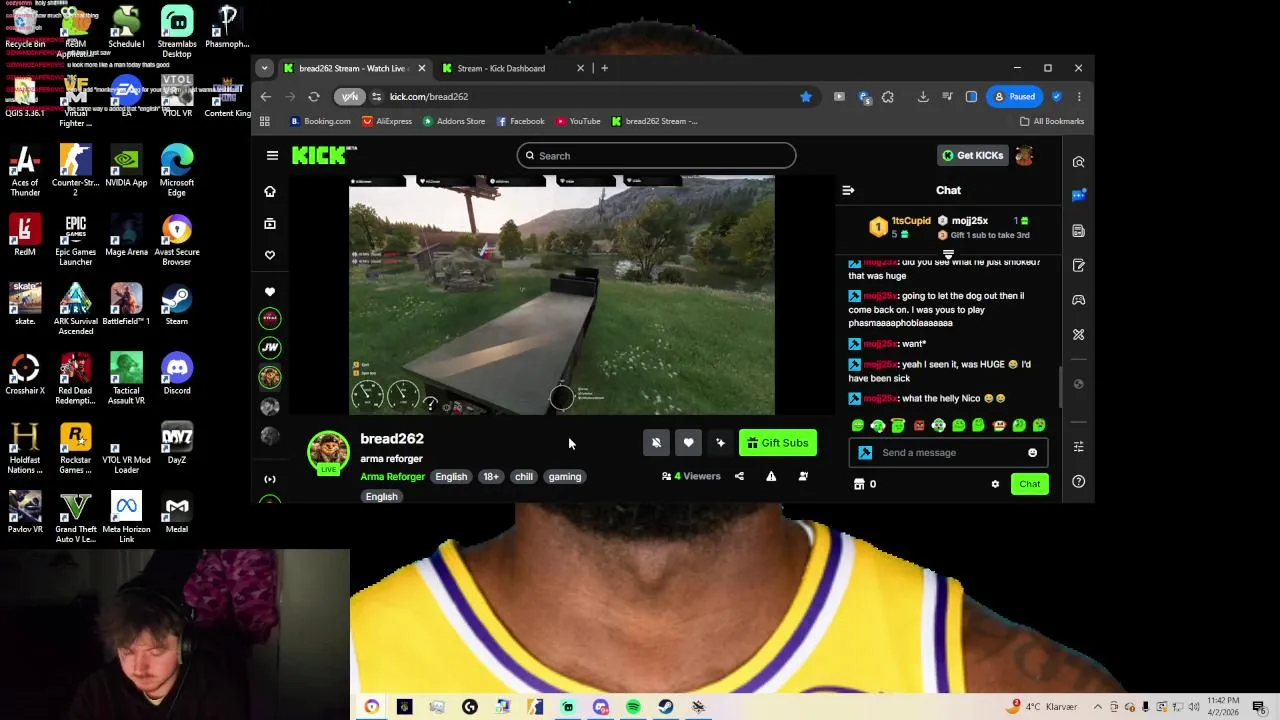1280x720 pixels.
Task: Click the chill tag
Action: pos(524,477)
